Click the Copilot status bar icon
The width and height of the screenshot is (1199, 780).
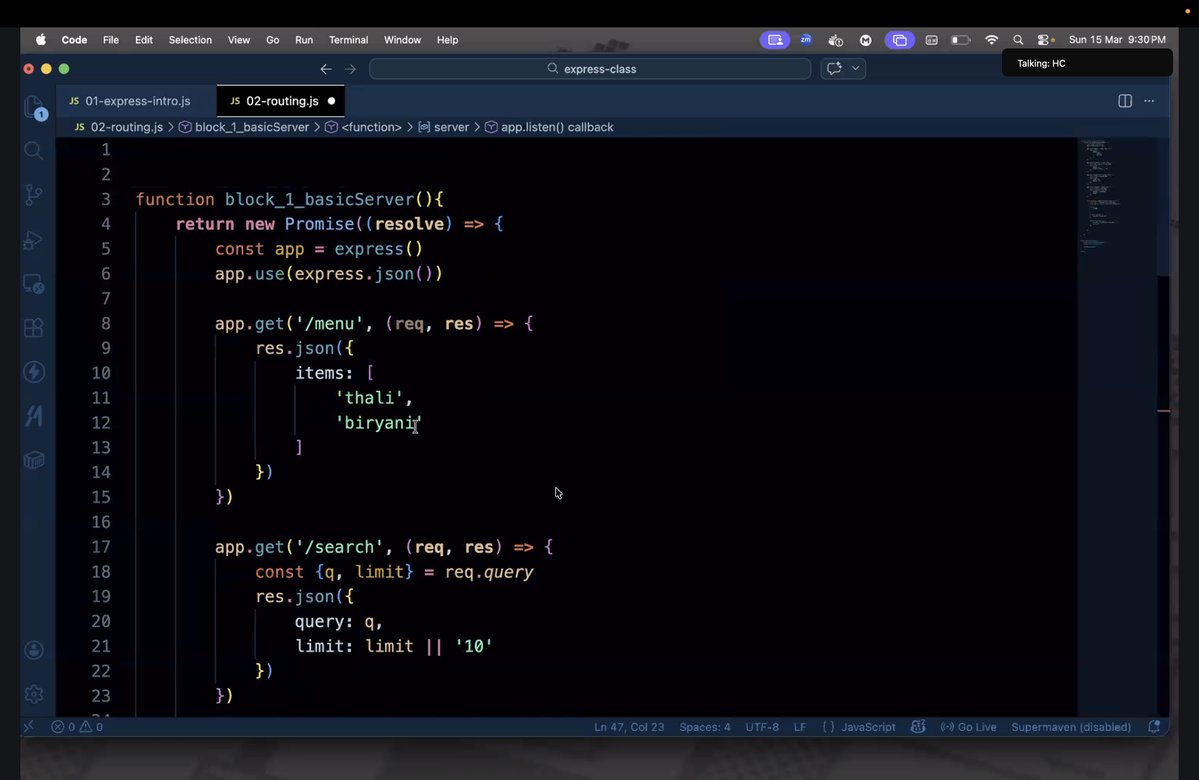918,727
